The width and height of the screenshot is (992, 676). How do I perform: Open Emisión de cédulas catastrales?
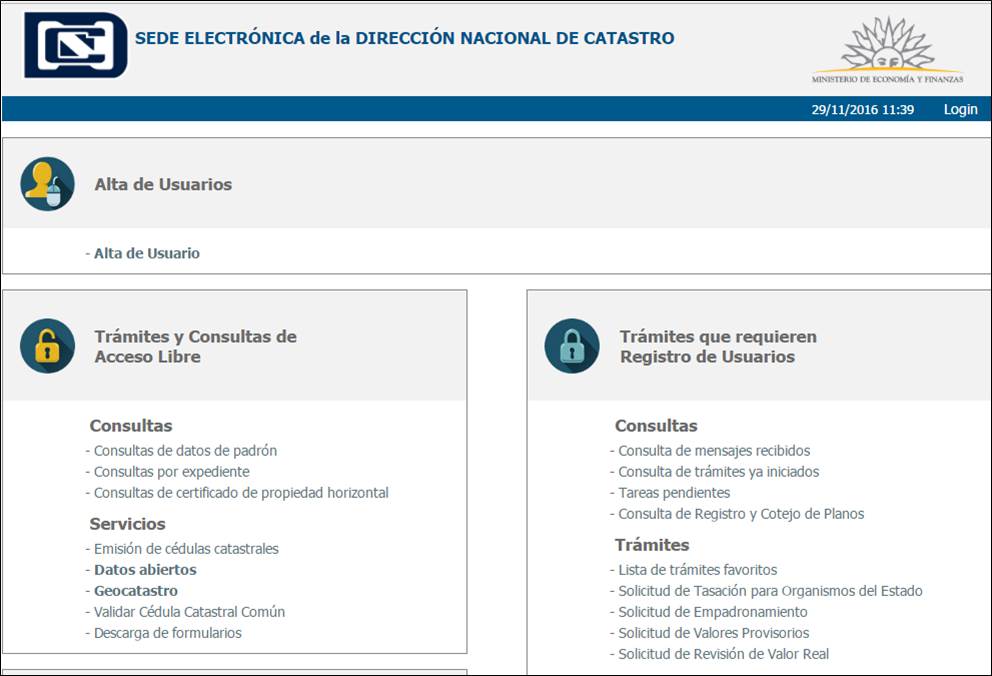pos(182,548)
